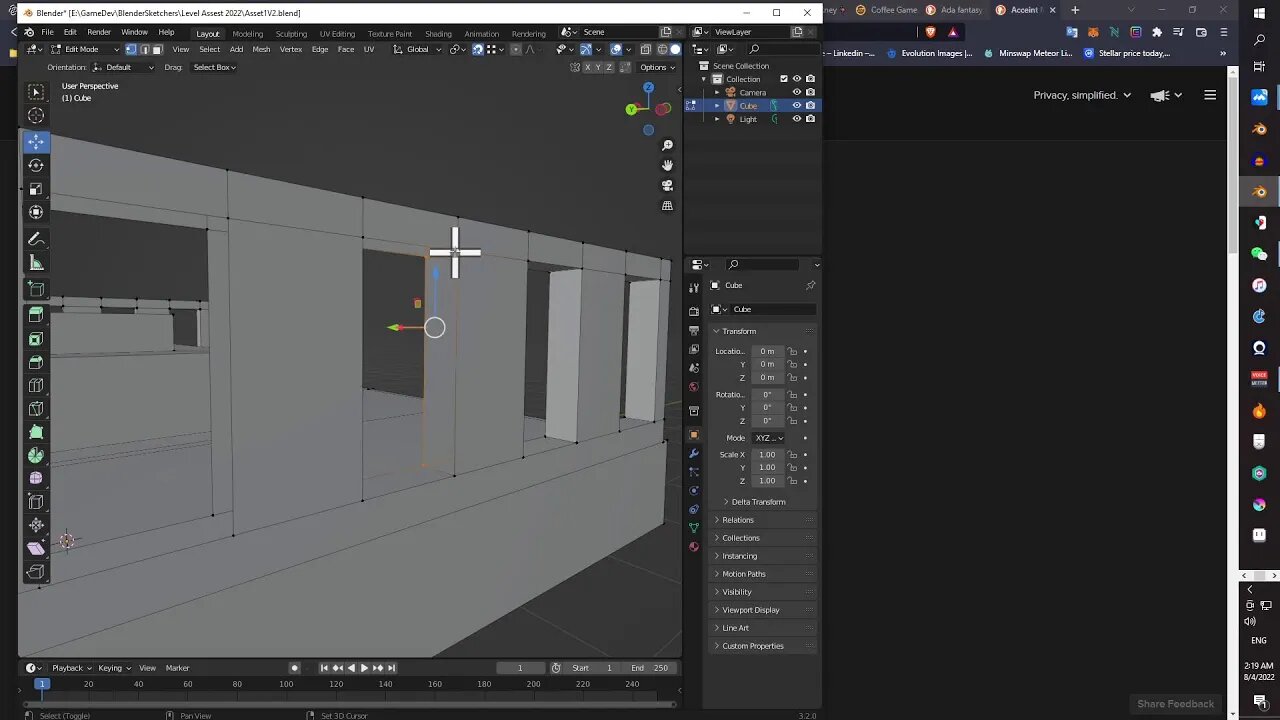Open the Render properties tab icon
1280x720 pixels.
coord(694,311)
